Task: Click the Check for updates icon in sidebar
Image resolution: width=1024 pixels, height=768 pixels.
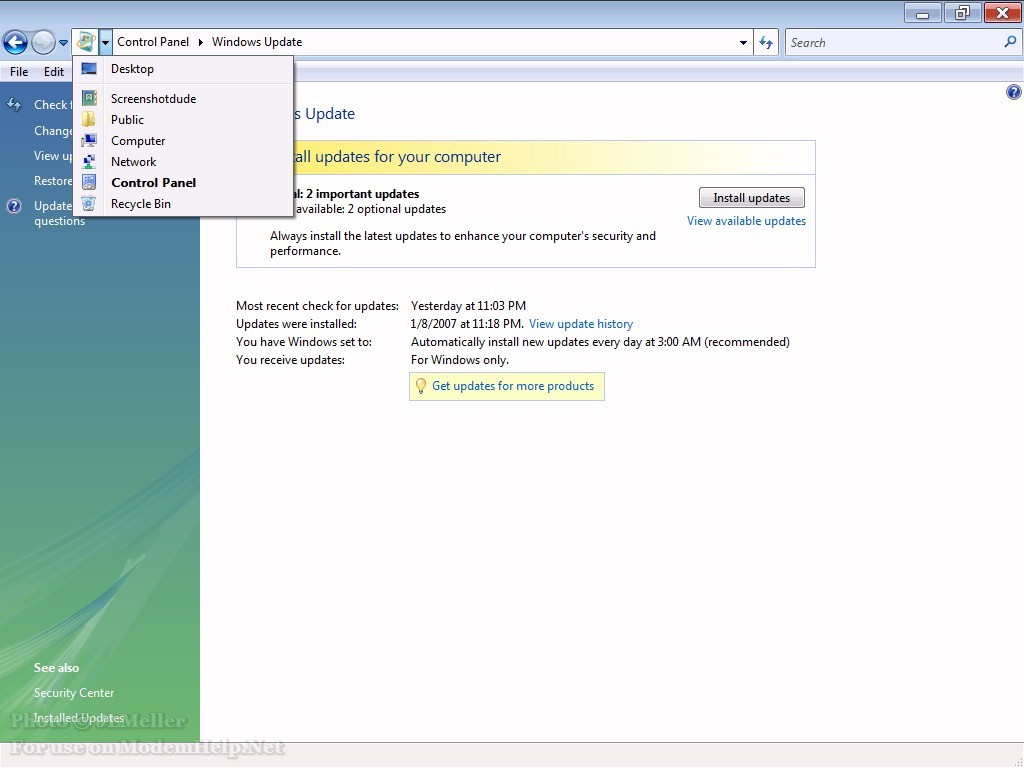Action: (x=14, y=104)
